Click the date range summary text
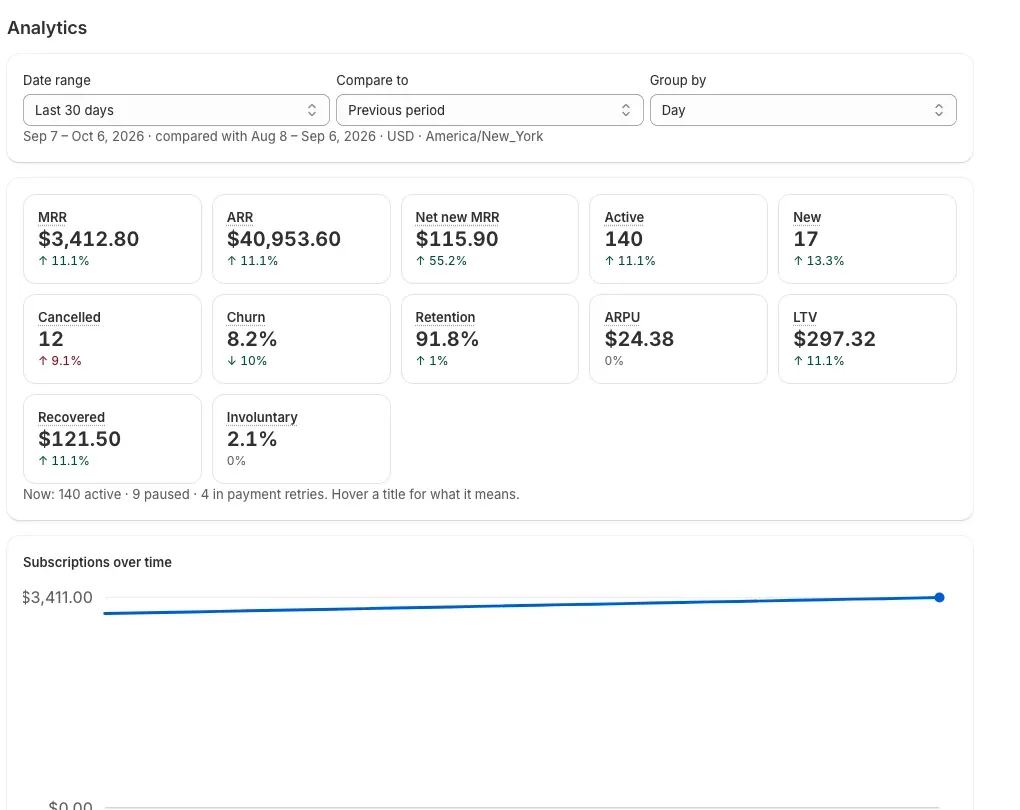The image size is (1020, 810). click(283, 137)
